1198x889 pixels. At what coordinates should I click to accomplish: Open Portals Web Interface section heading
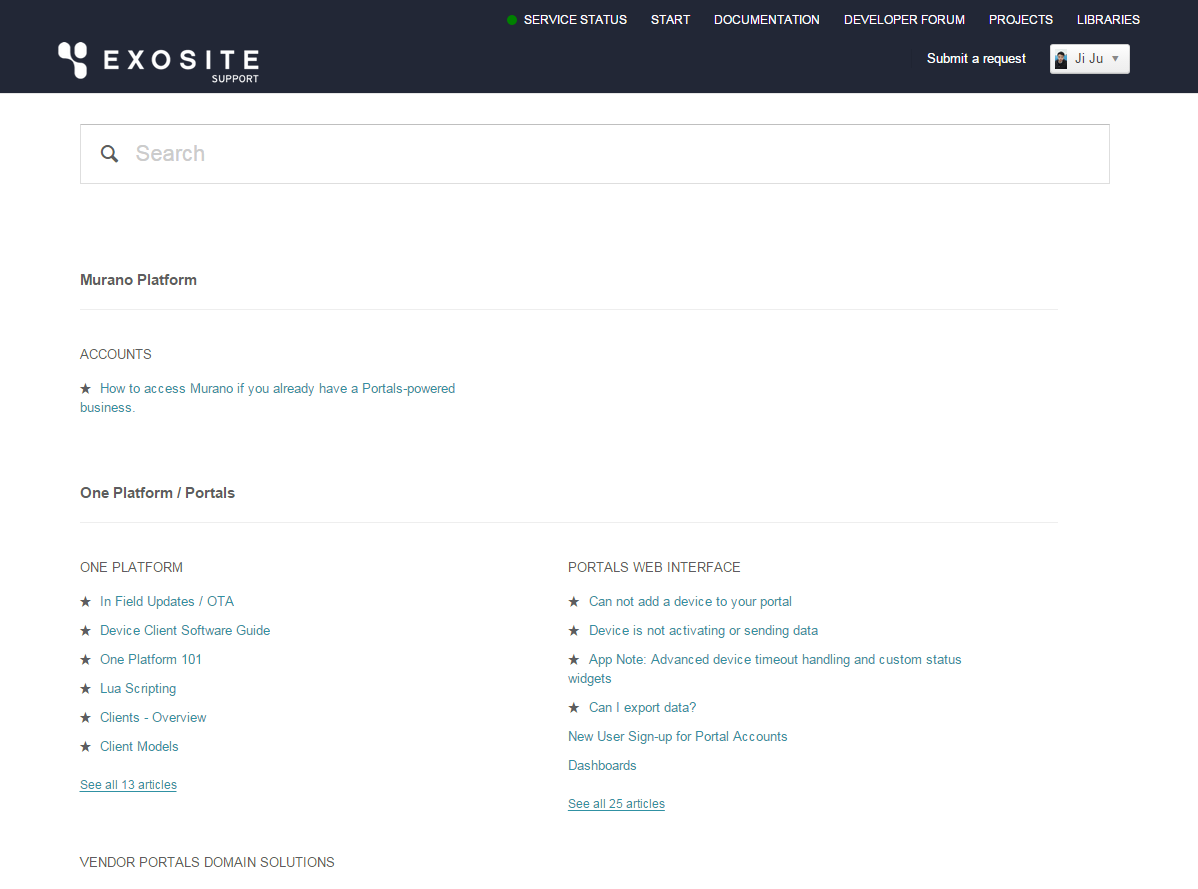tap(654, 567)
